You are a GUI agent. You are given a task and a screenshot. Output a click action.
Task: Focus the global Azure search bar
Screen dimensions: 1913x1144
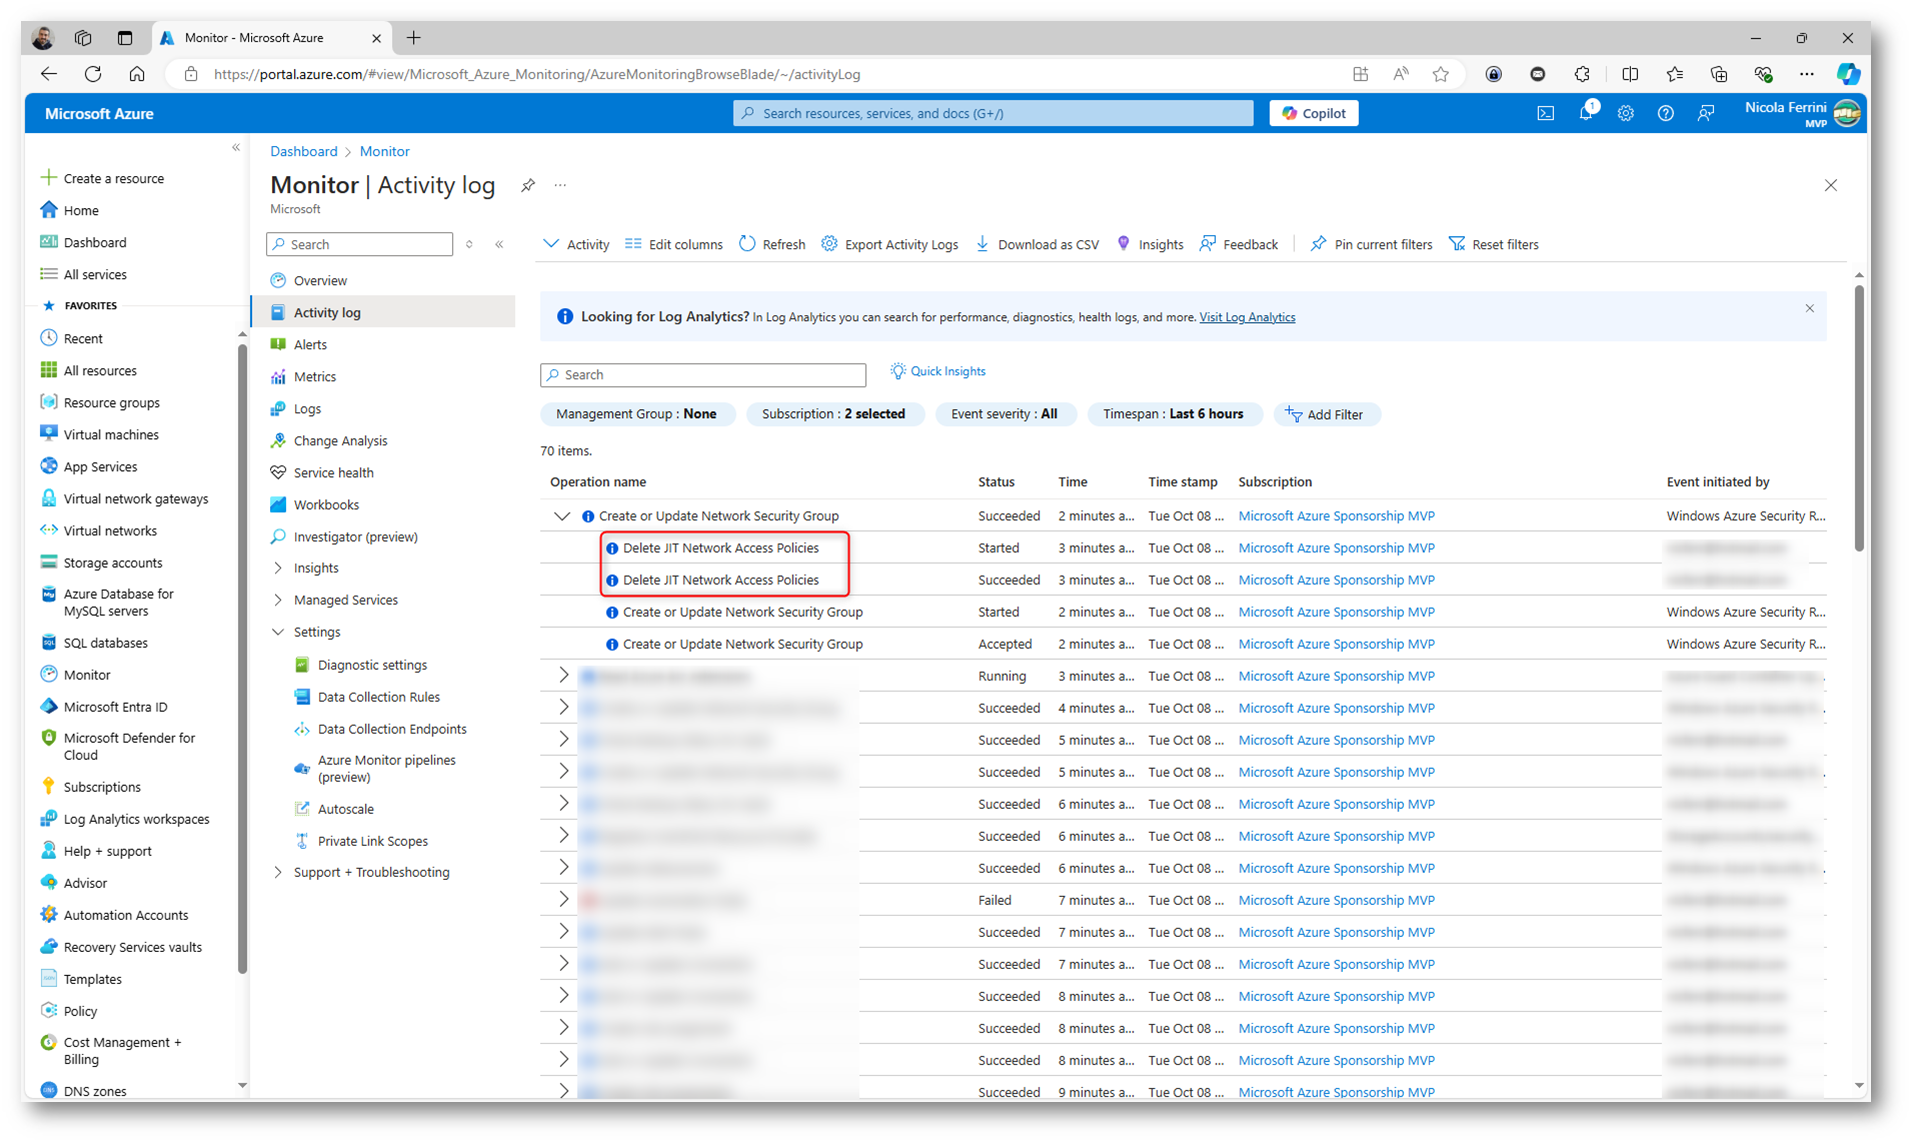[x=993, y=113]
